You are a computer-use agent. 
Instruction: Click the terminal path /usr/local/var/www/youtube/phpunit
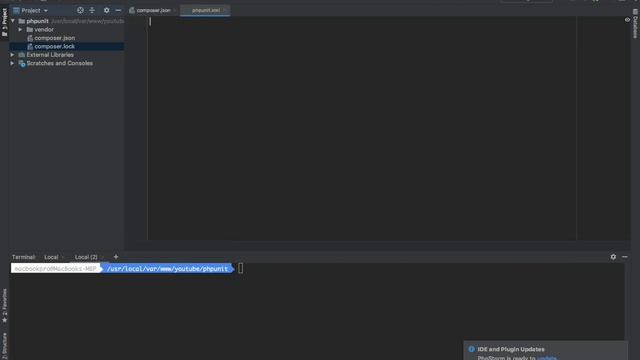click(167, 269)
